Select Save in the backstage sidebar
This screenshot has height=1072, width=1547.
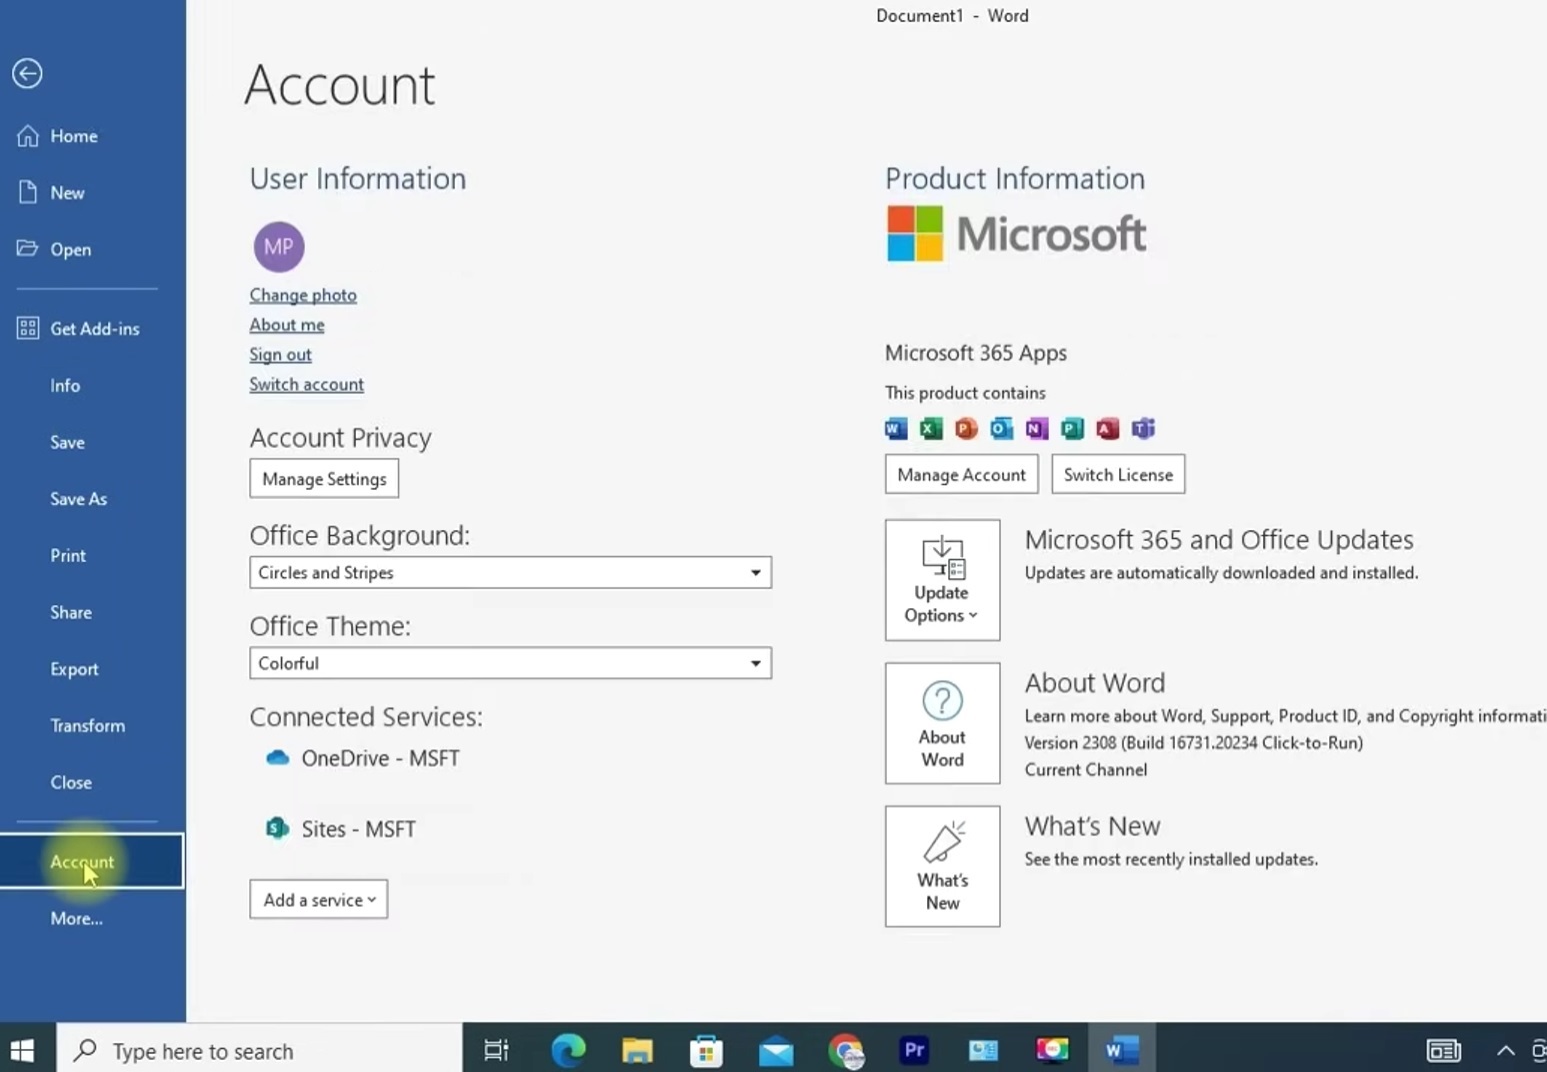coord(67,442)
